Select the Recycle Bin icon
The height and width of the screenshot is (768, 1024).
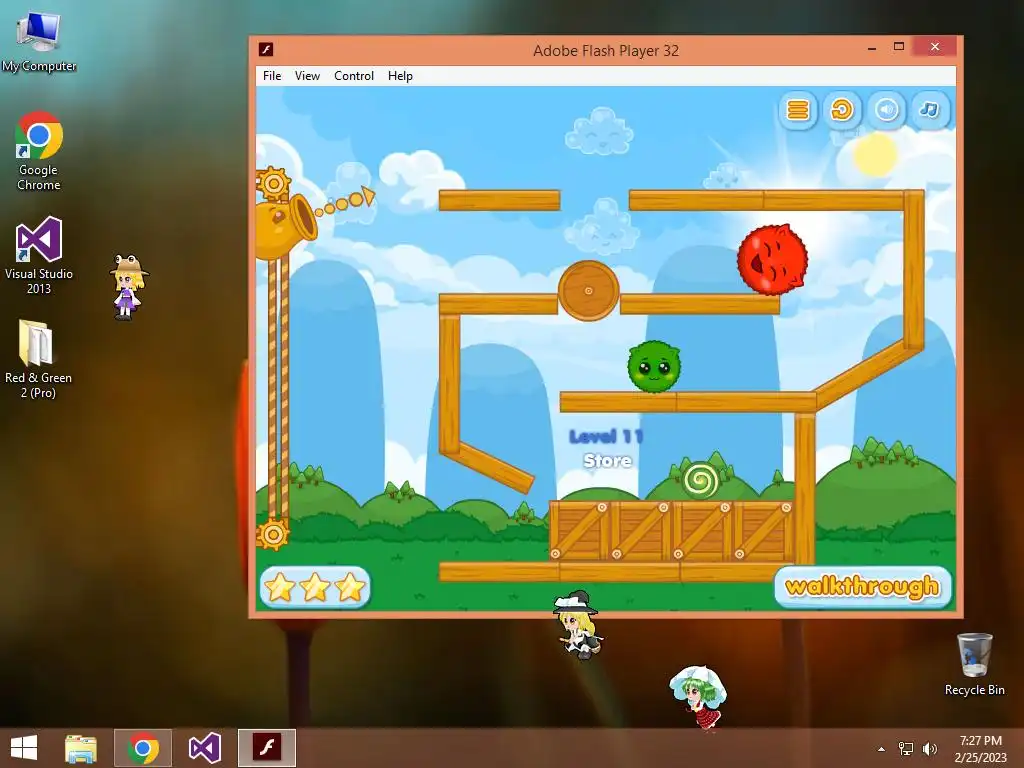pos(974,664)
